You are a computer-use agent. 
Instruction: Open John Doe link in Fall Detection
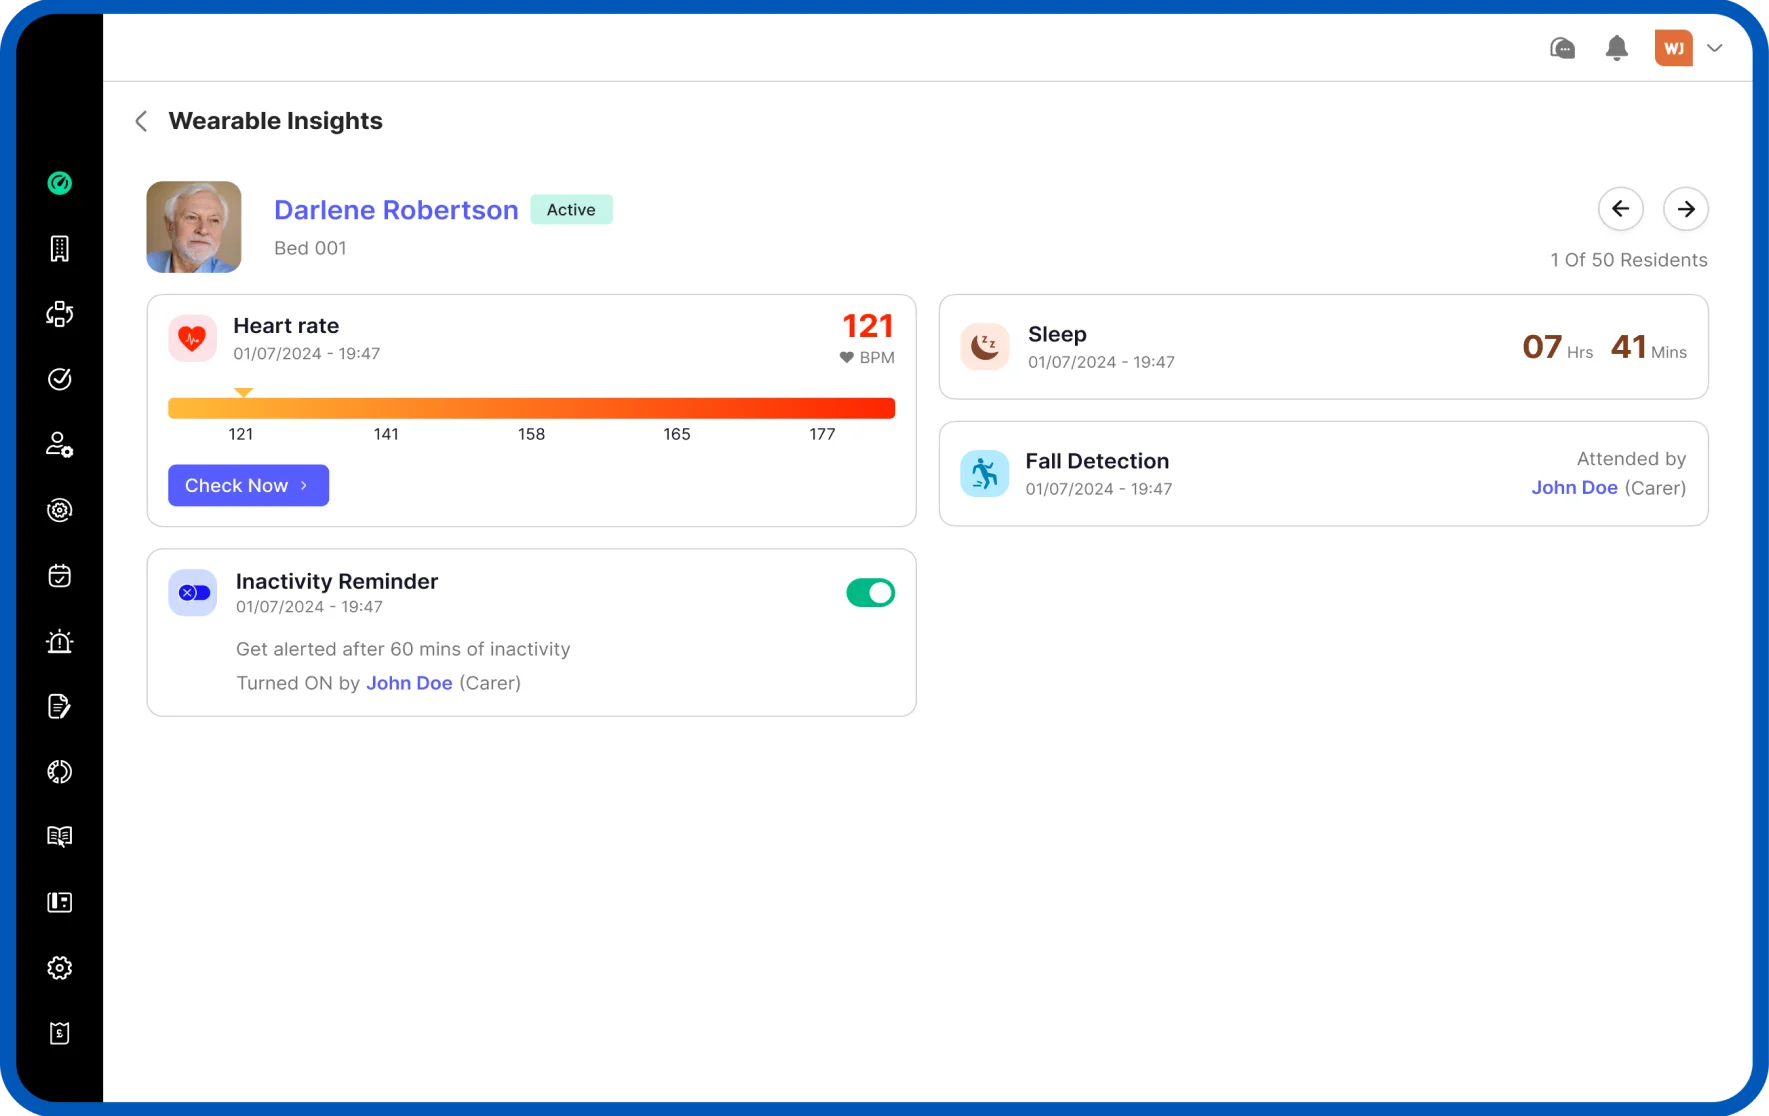[x=1574, y=487]
